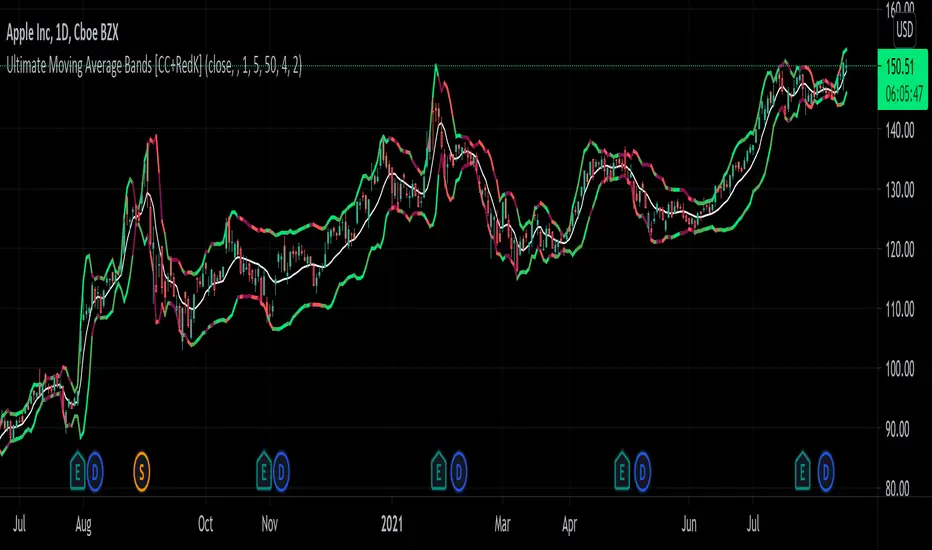Click the orange split marker S
Viewport: 932px width, 550px height.
pyautogui.click(x=141, y=472)
